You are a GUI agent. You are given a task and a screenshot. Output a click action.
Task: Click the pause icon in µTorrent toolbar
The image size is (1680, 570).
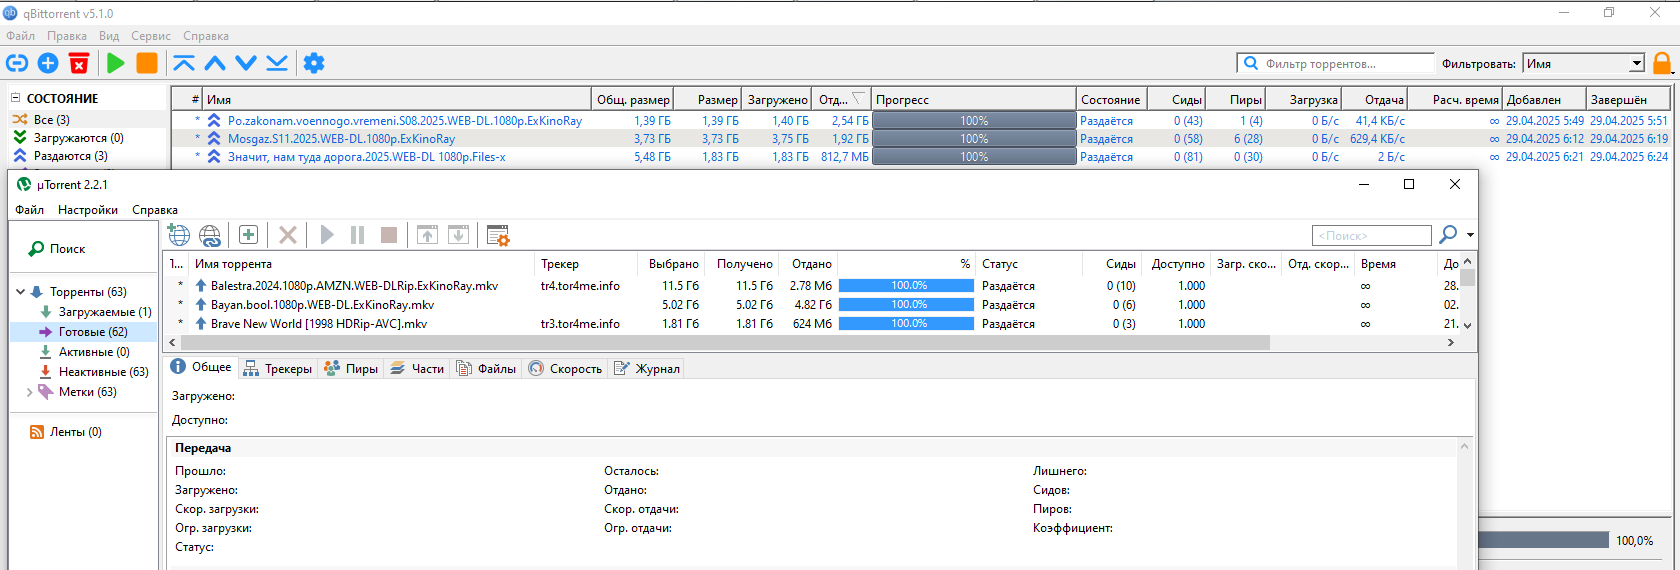357,235
